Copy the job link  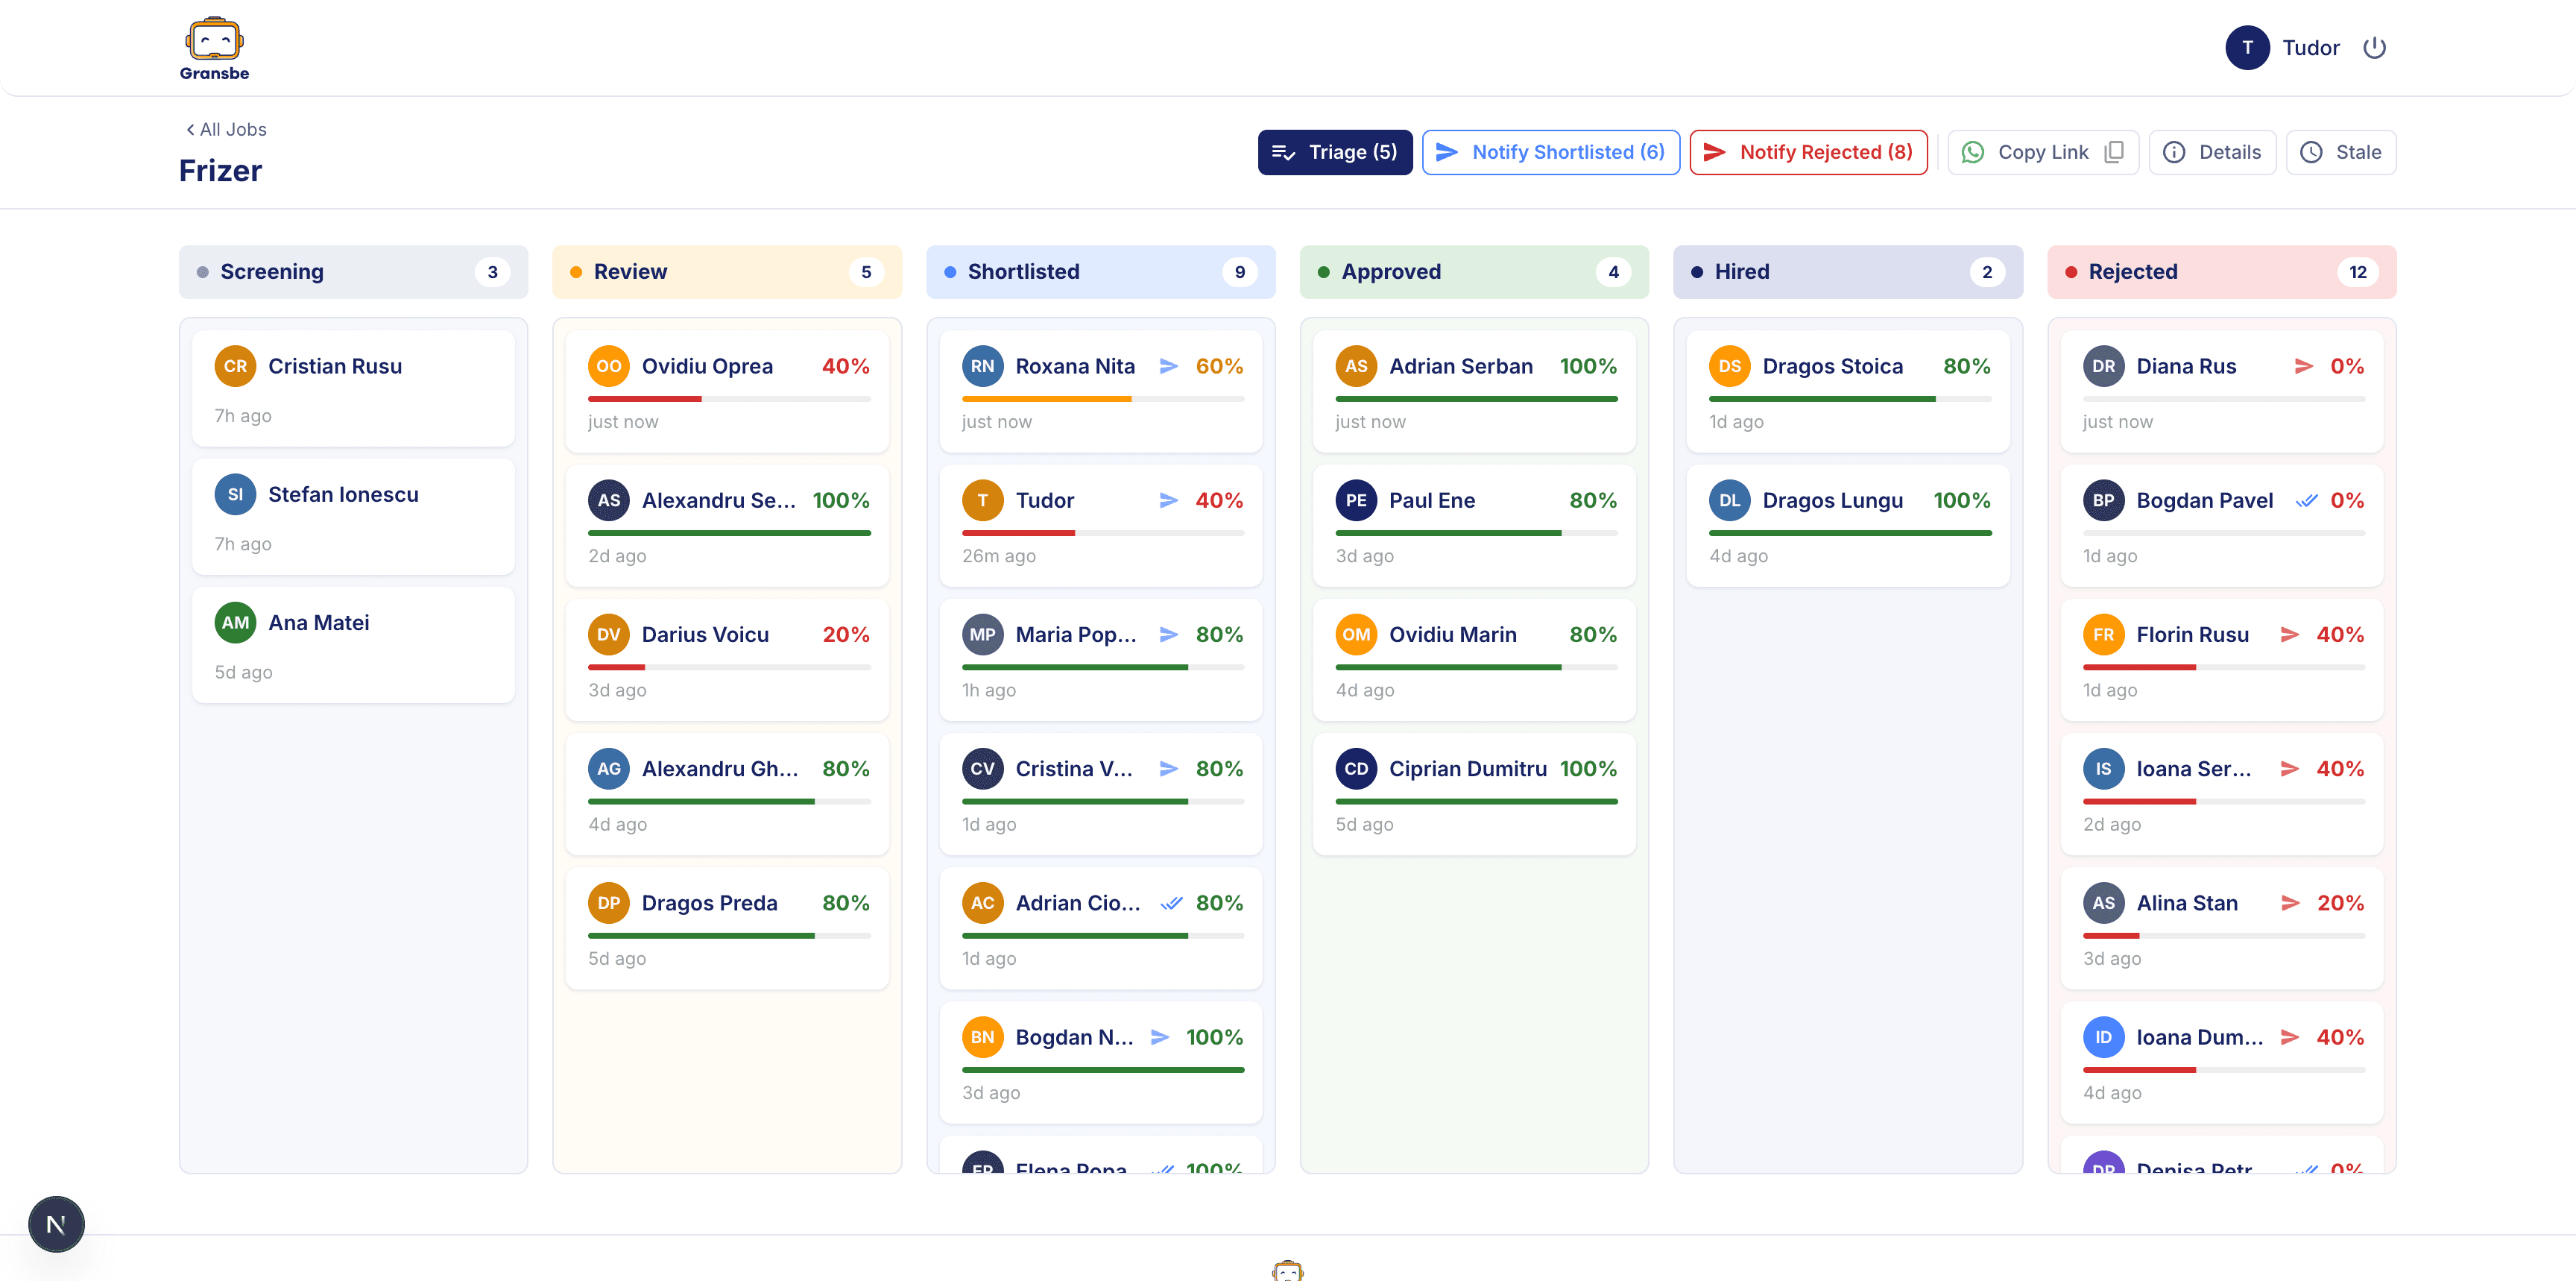(2042, 152)
